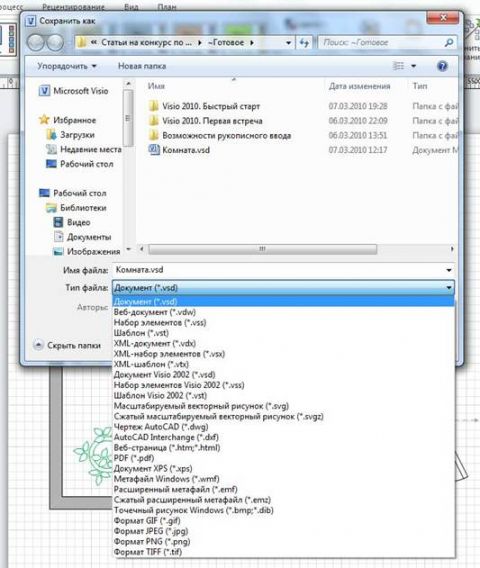480x568 pixels.
Task: Choose XML-набор элементов (*.vsx) file type
Action: click(284, 354)
